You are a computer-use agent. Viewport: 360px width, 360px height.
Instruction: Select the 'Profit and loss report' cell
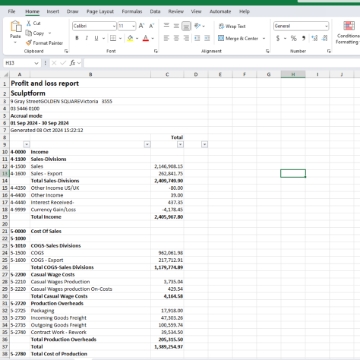coord(45,83)
